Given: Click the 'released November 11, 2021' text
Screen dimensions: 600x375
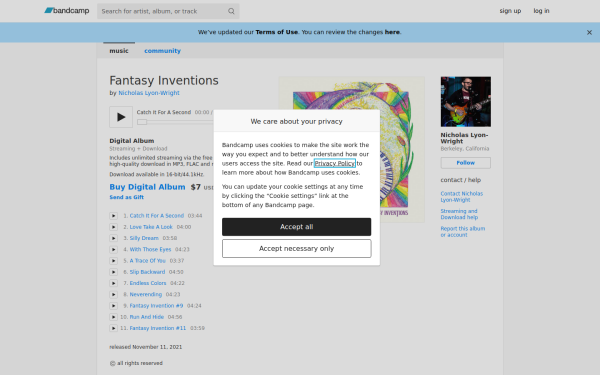Looking at the screenshot, I should (x=146, y=347).
